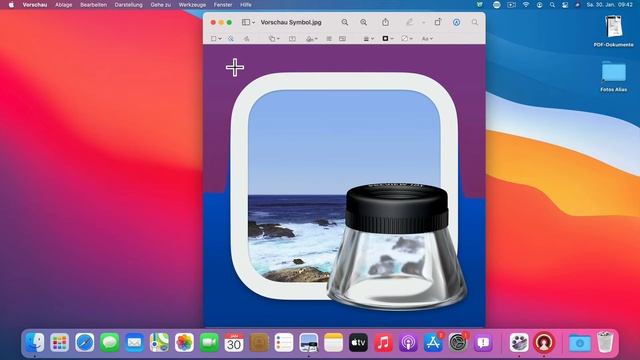640x360 pixels.
Task: Open the Shapes tool dropdown
Action: click(274, 38)
